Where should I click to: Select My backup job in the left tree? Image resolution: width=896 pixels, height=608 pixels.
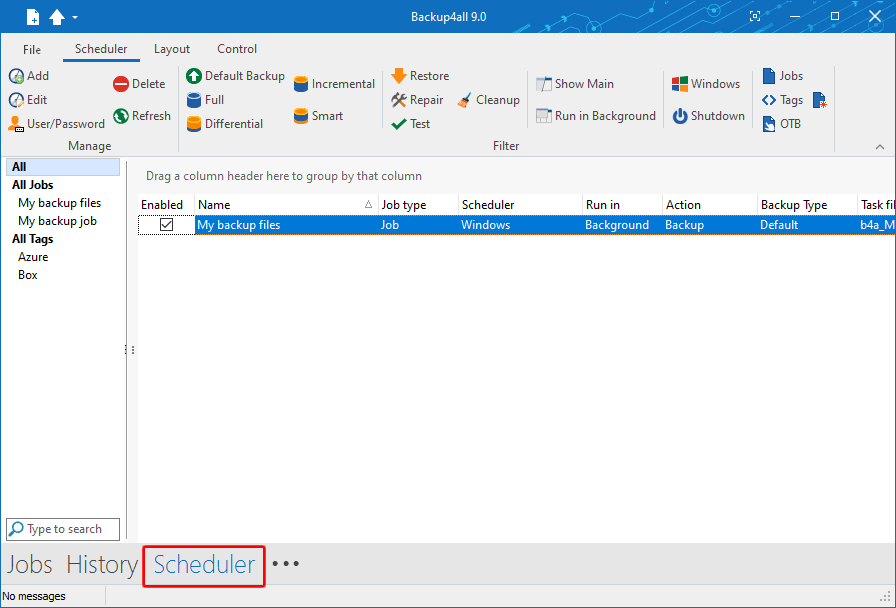(57, 221)
